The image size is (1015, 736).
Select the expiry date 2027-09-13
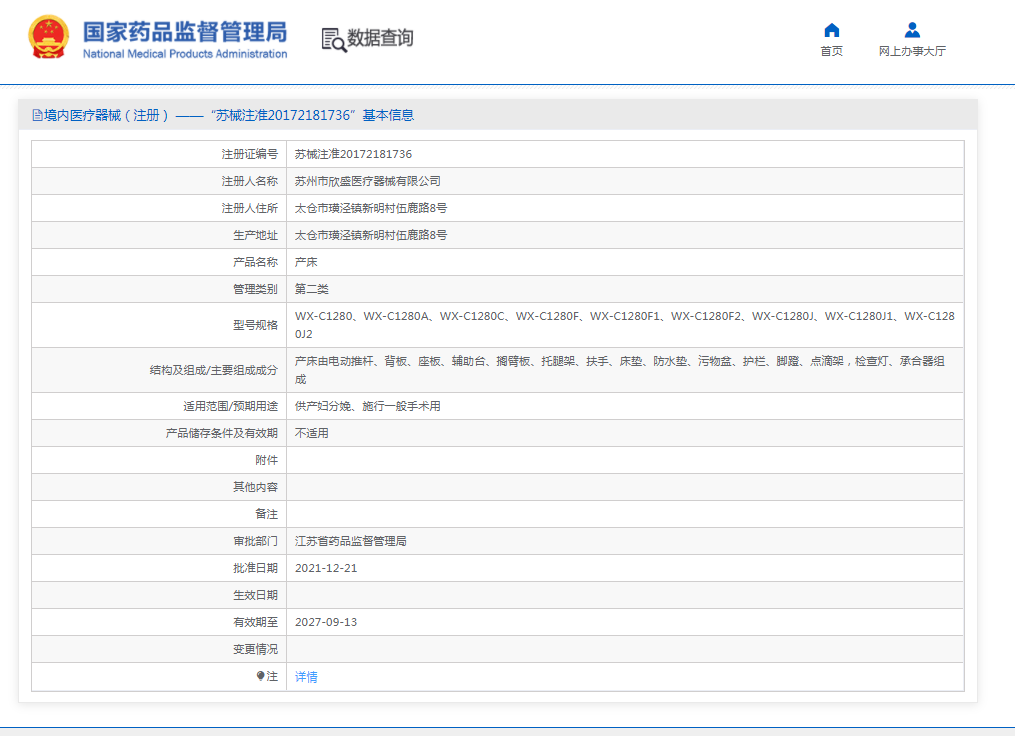pos(326,622)
